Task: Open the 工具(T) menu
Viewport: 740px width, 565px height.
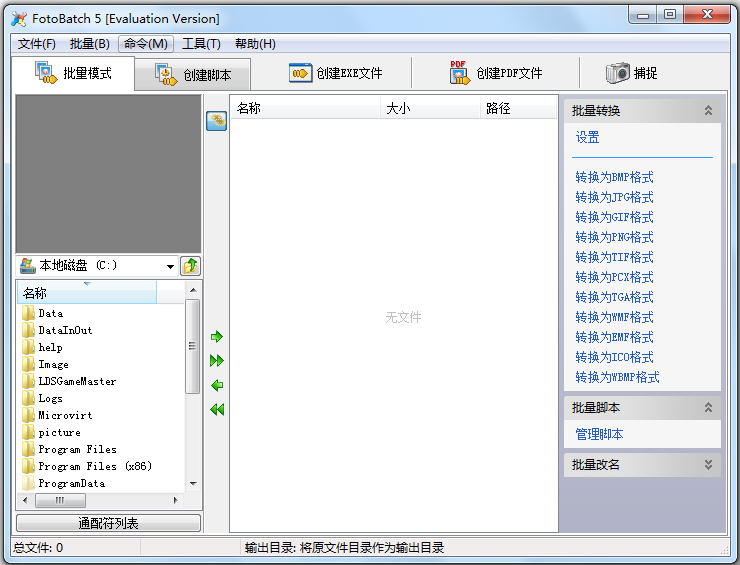Action: point(202,44)
